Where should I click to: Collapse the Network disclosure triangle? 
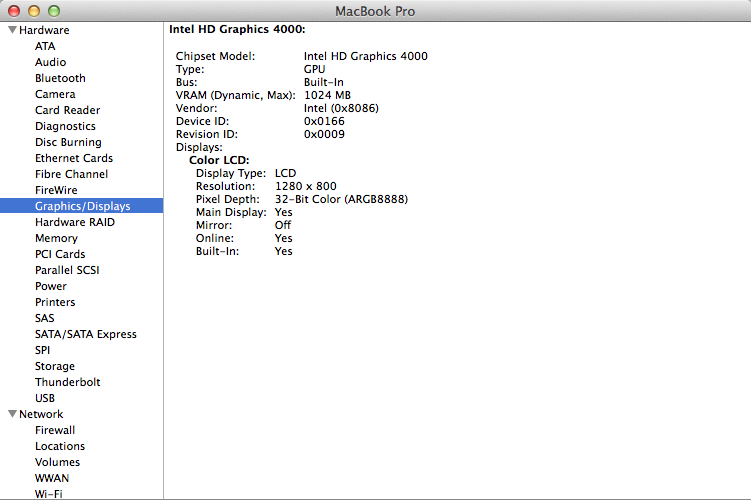(x=12, y=414)
